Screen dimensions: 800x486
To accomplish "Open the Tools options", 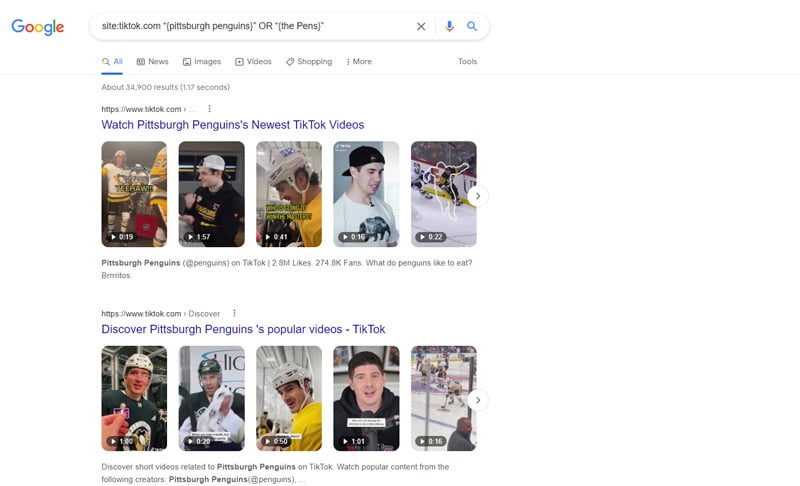I will coord(467,61).
